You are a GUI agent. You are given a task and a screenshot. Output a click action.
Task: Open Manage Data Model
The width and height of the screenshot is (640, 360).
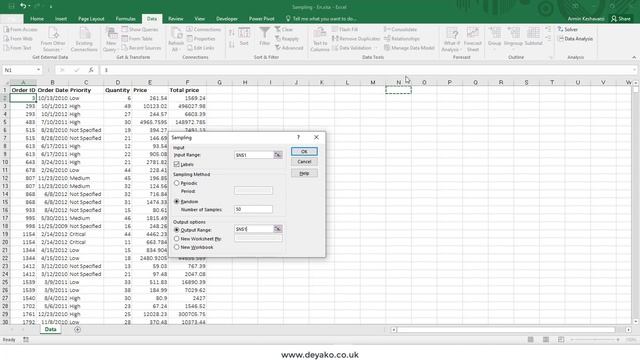click(409, 48)
